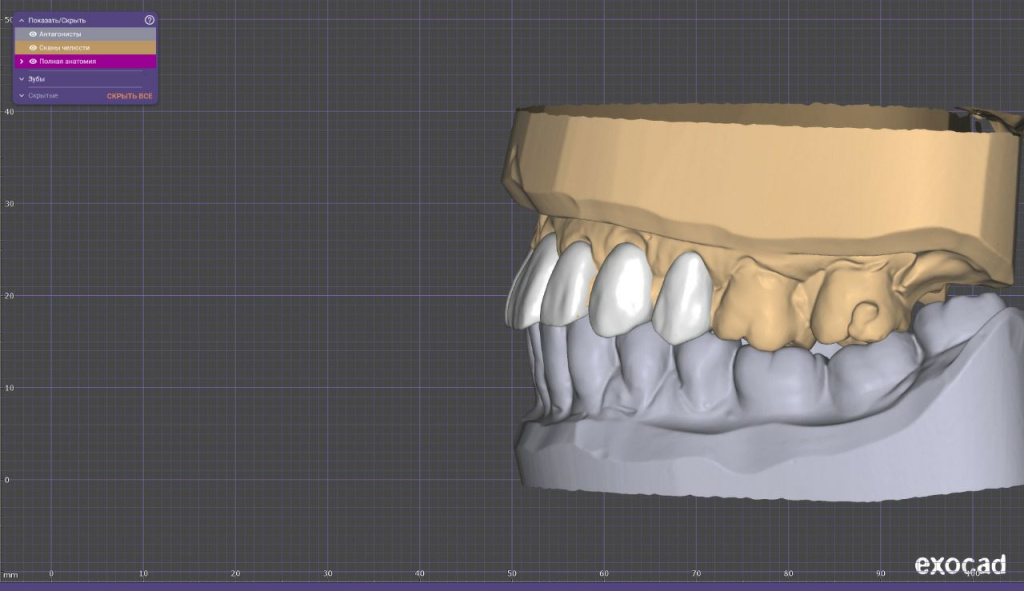Viewport: 1024px width, 591px height.
Task: Toggle eye icon for Антагонисты
Action: 33,34
